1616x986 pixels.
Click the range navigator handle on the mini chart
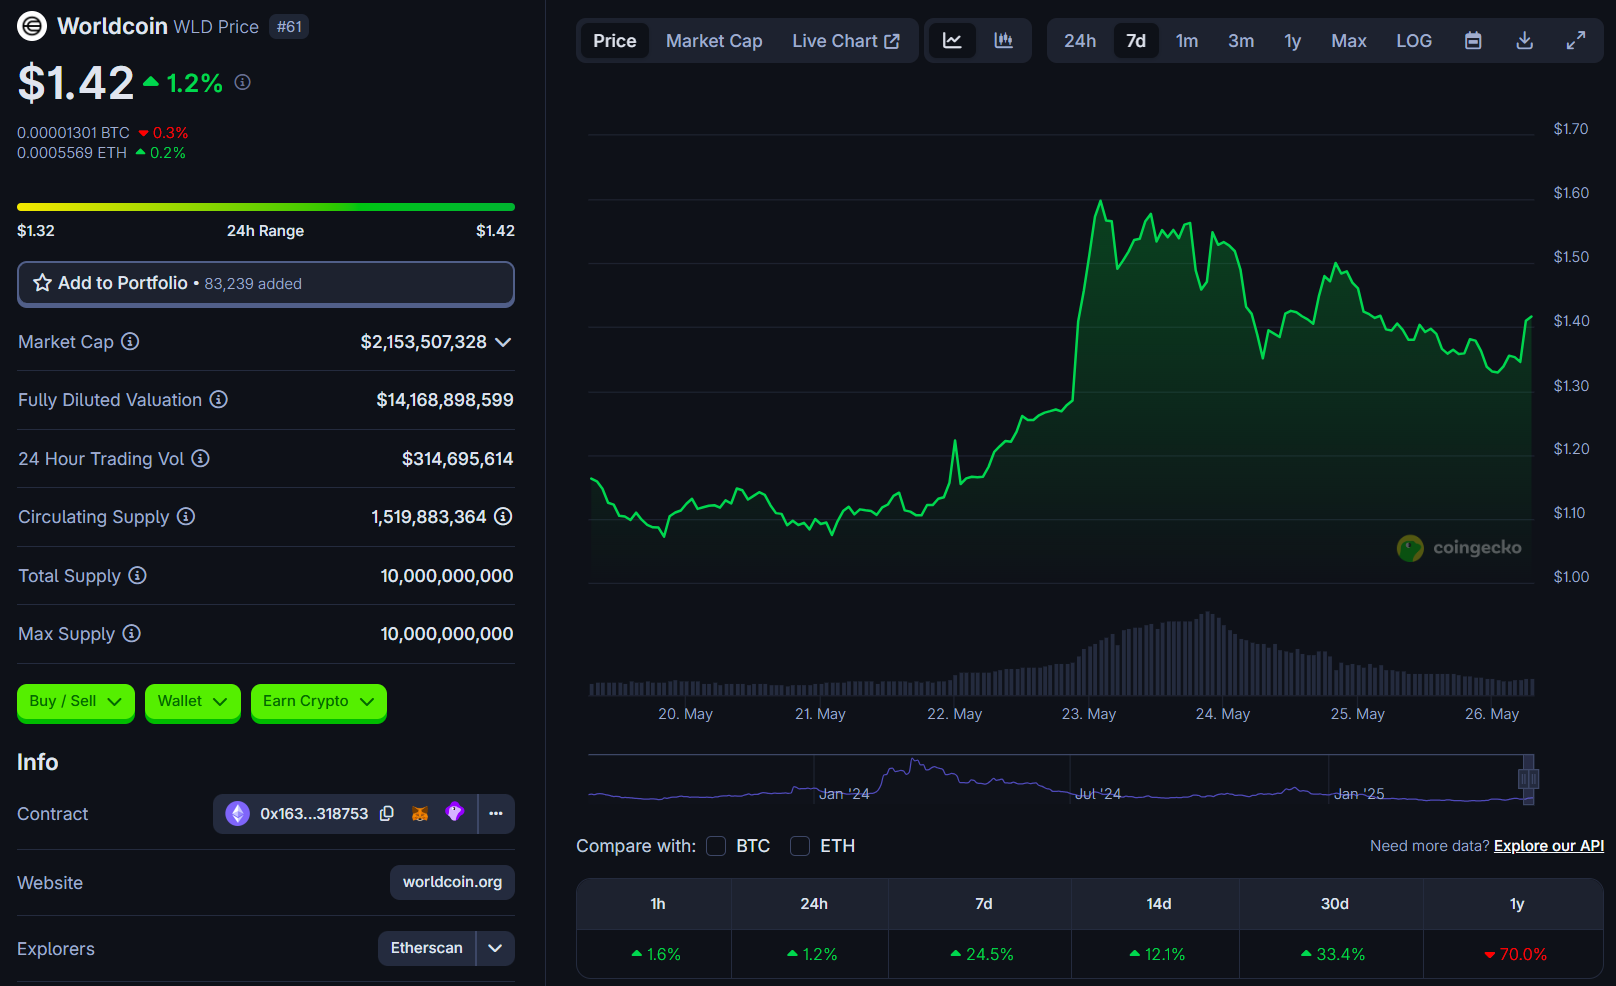point(1528,779)
